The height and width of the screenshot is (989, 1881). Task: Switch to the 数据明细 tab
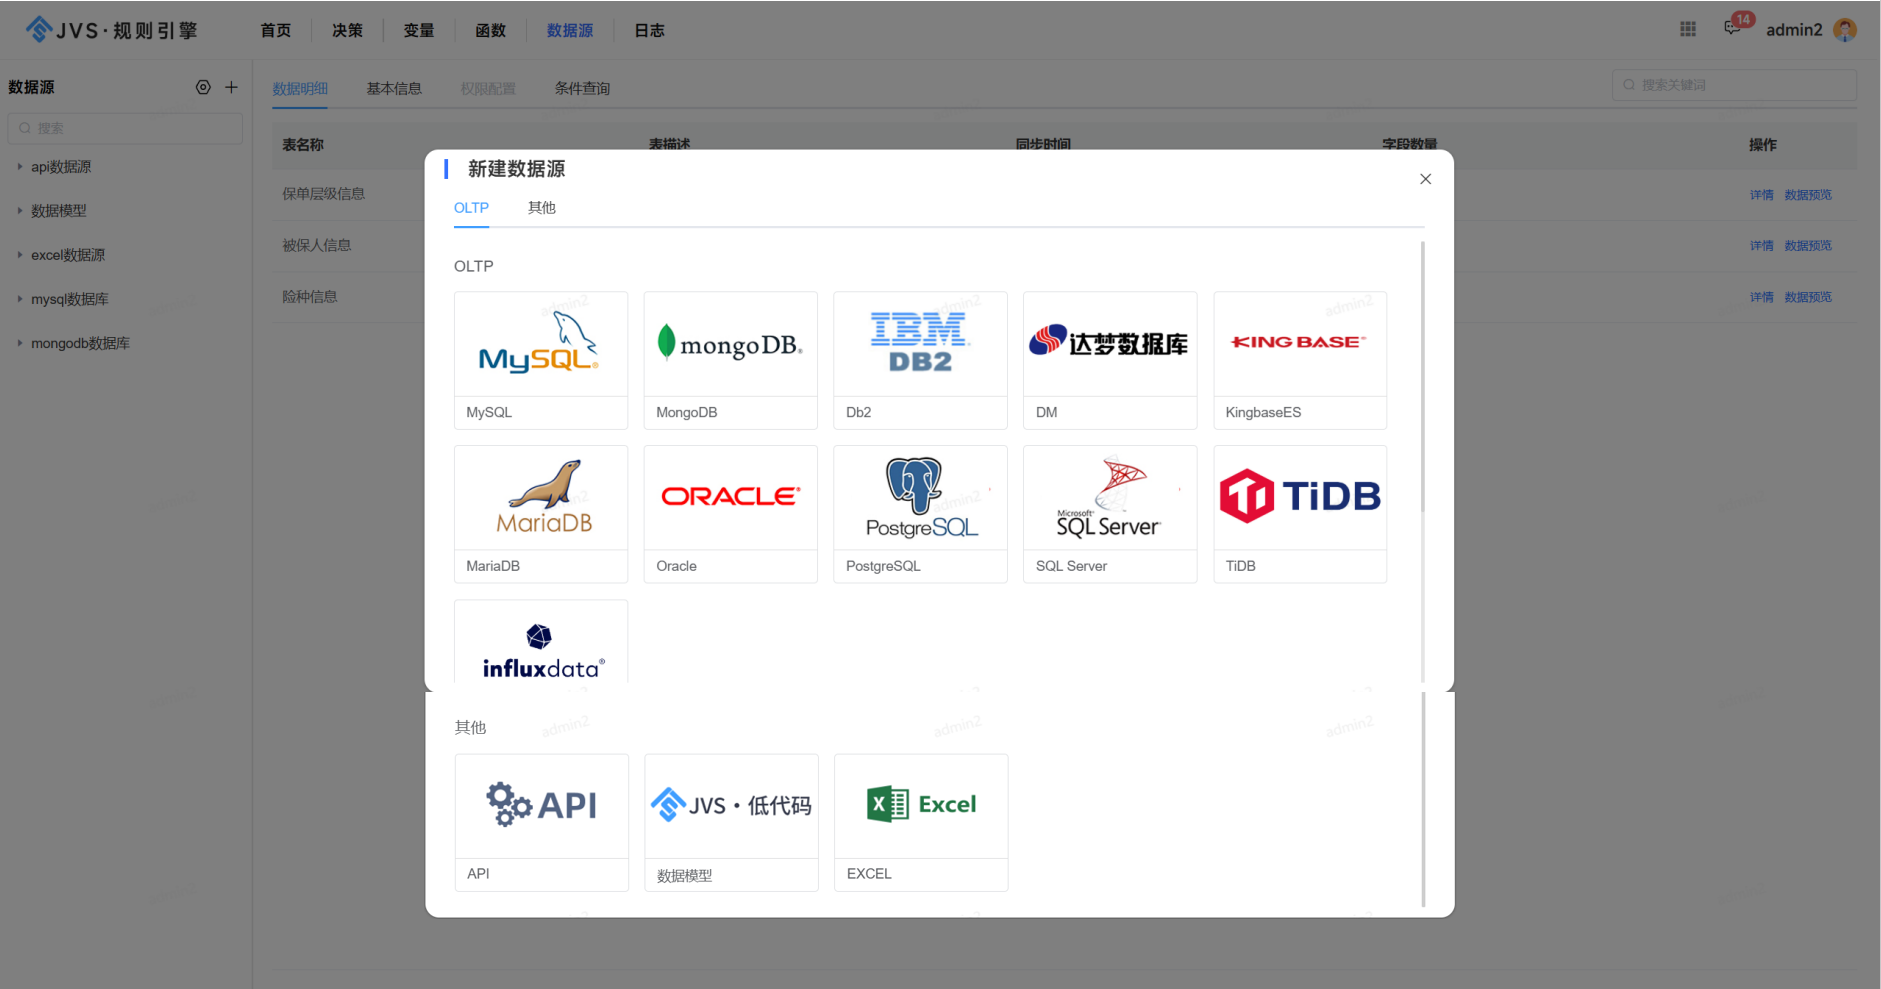[300, 88]
